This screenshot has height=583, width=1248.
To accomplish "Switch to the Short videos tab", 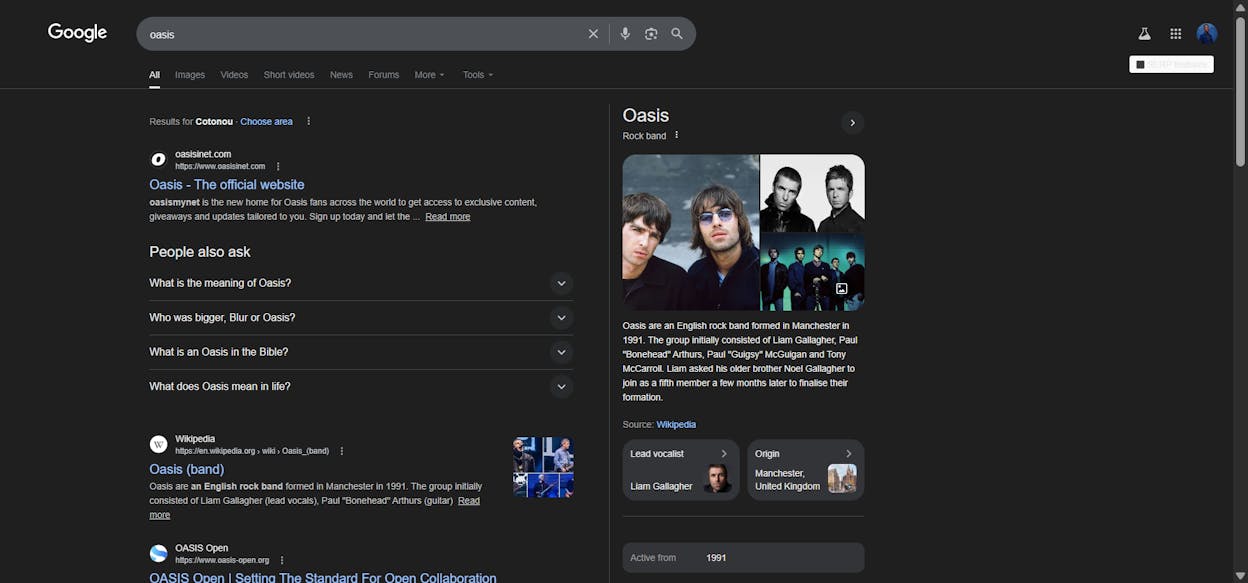I will (x=289, y=75).
